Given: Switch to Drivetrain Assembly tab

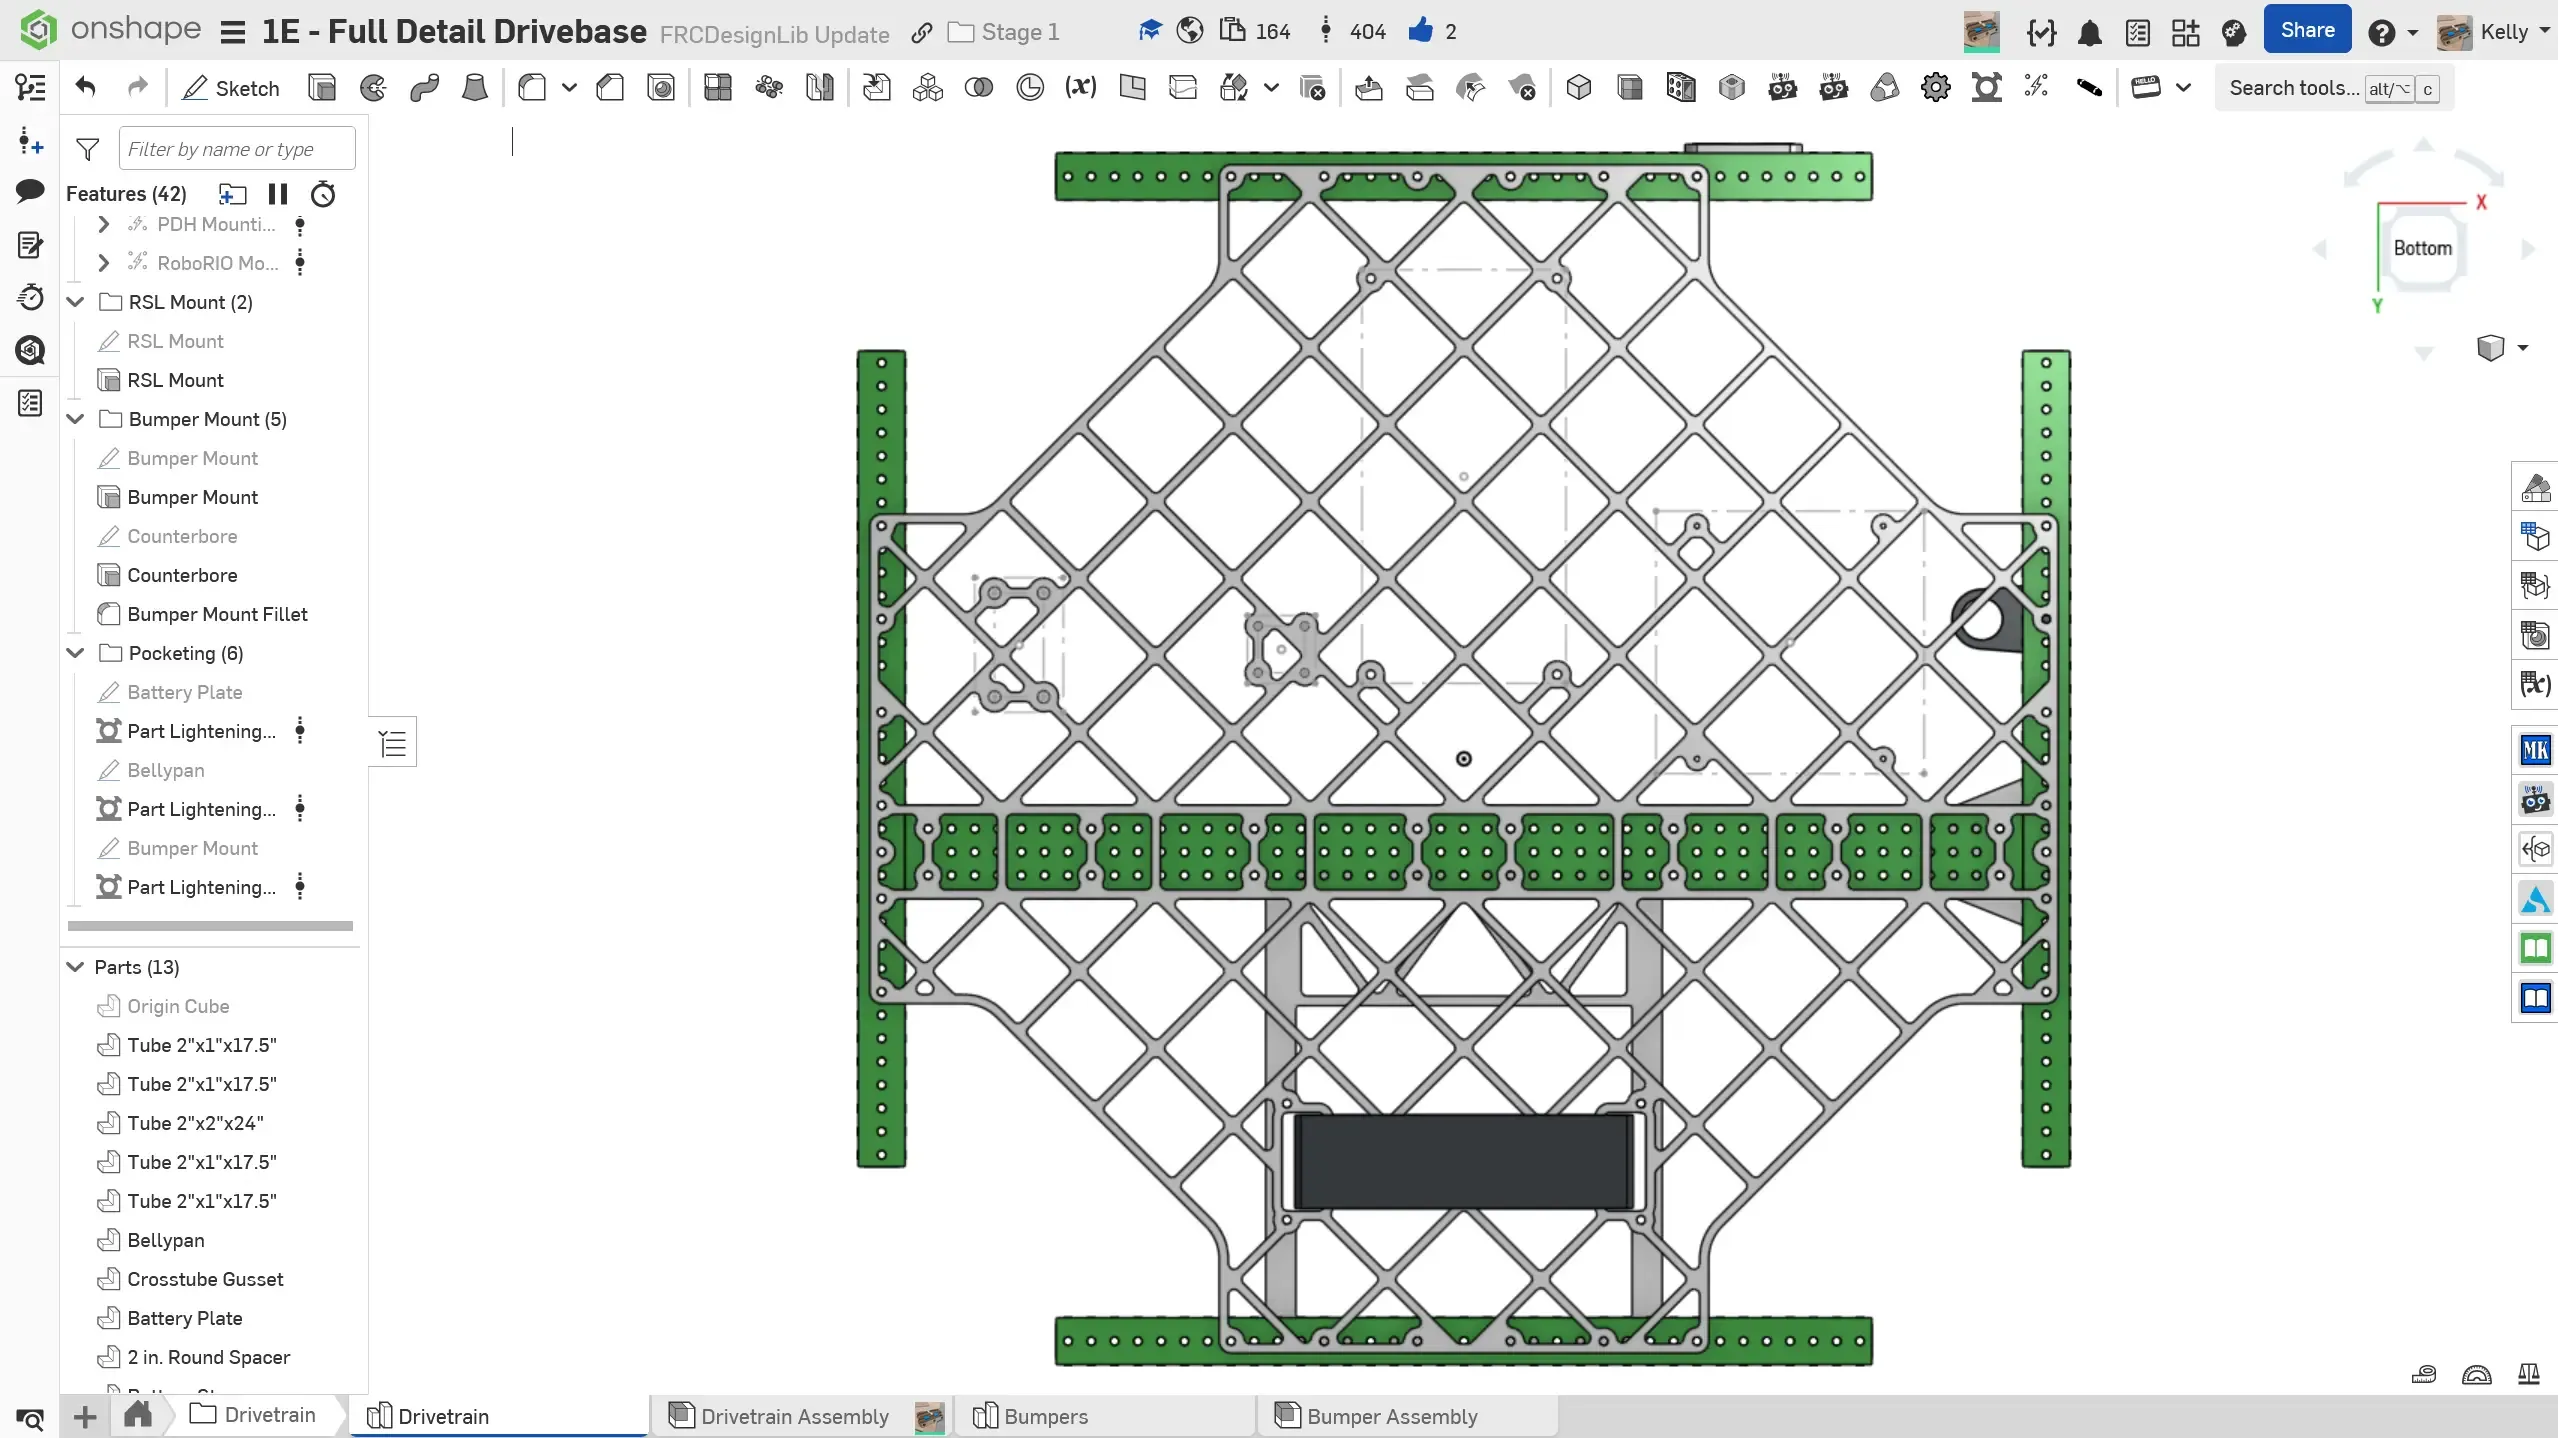Looking at the screenshot, I should (794, 1416).
